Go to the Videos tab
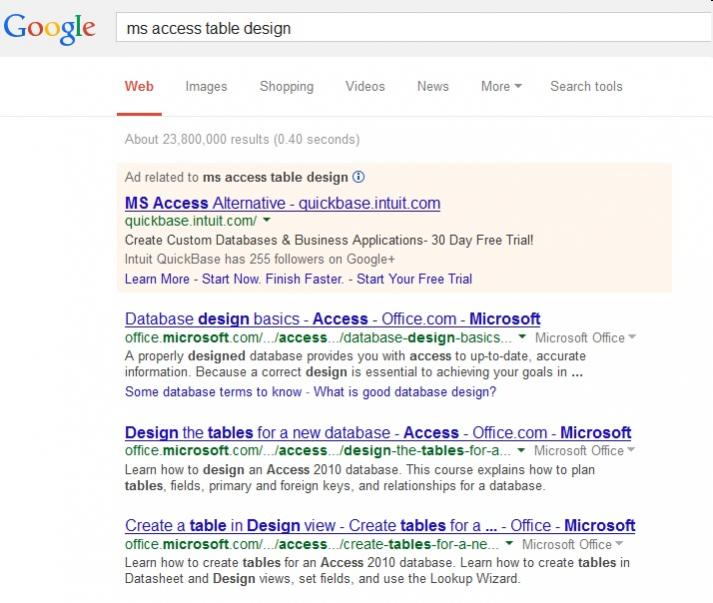The height and width of the screenshot is (603, 713). (365, 86)
